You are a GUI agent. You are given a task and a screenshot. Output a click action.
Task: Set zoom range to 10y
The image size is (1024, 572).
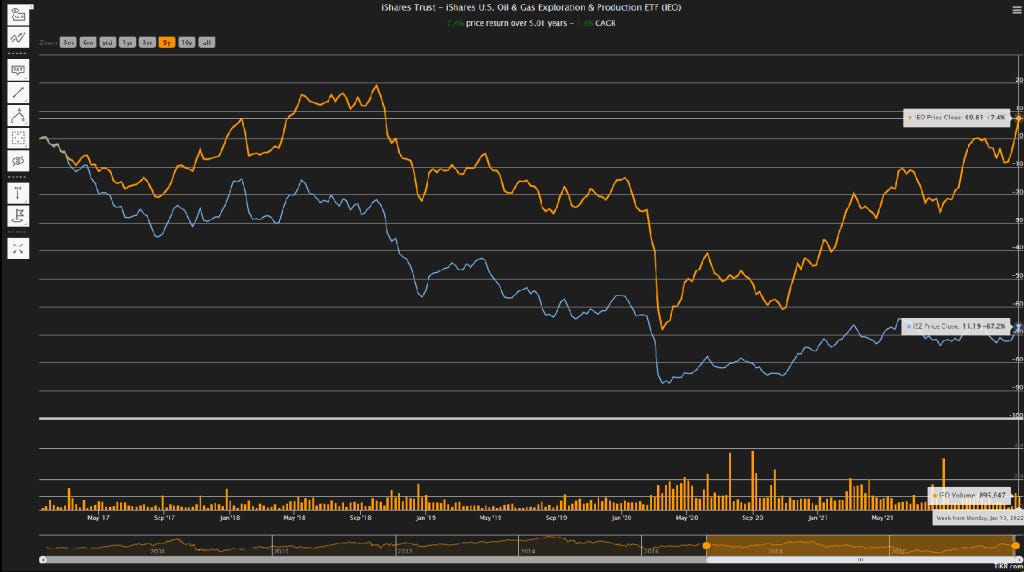(187, 42)
